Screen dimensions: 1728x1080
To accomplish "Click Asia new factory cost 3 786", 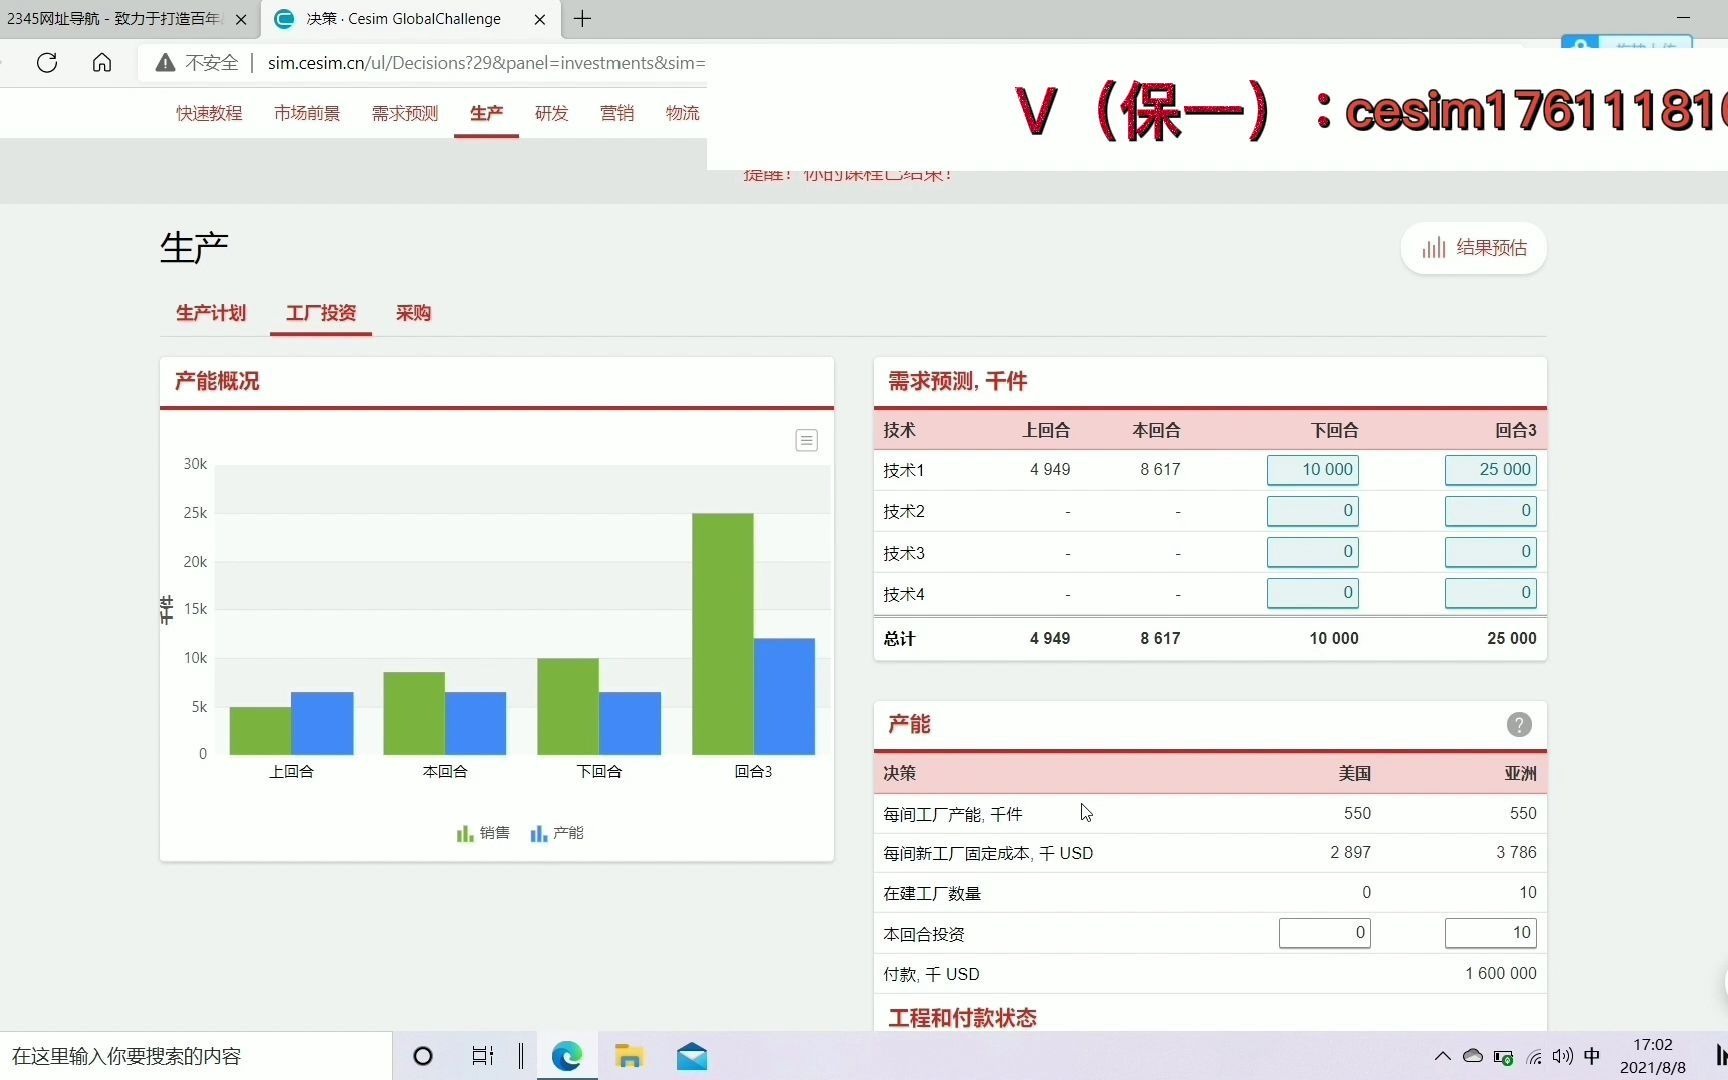I will pos(1516,853).
